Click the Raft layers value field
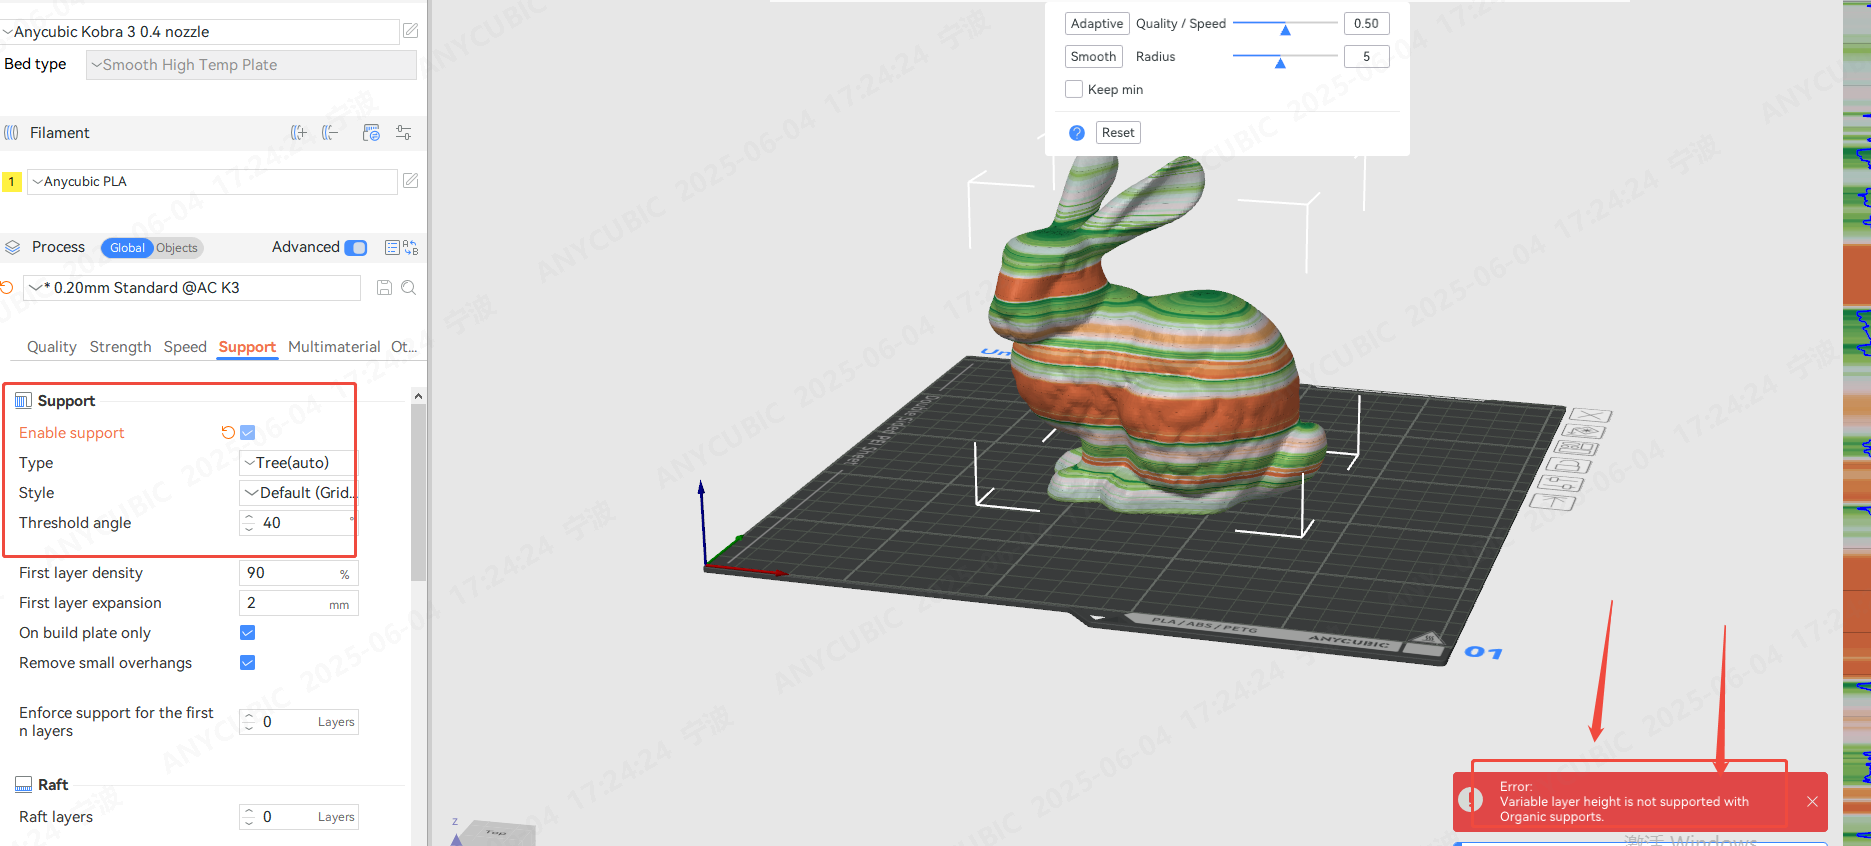1871x846 pixels. tap(298, 817)
